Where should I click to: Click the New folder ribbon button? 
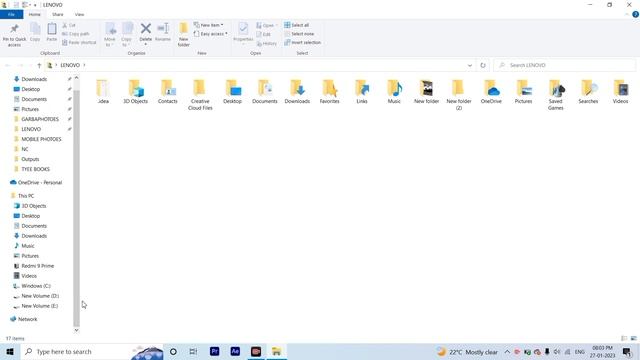click(x=184, y=35)
